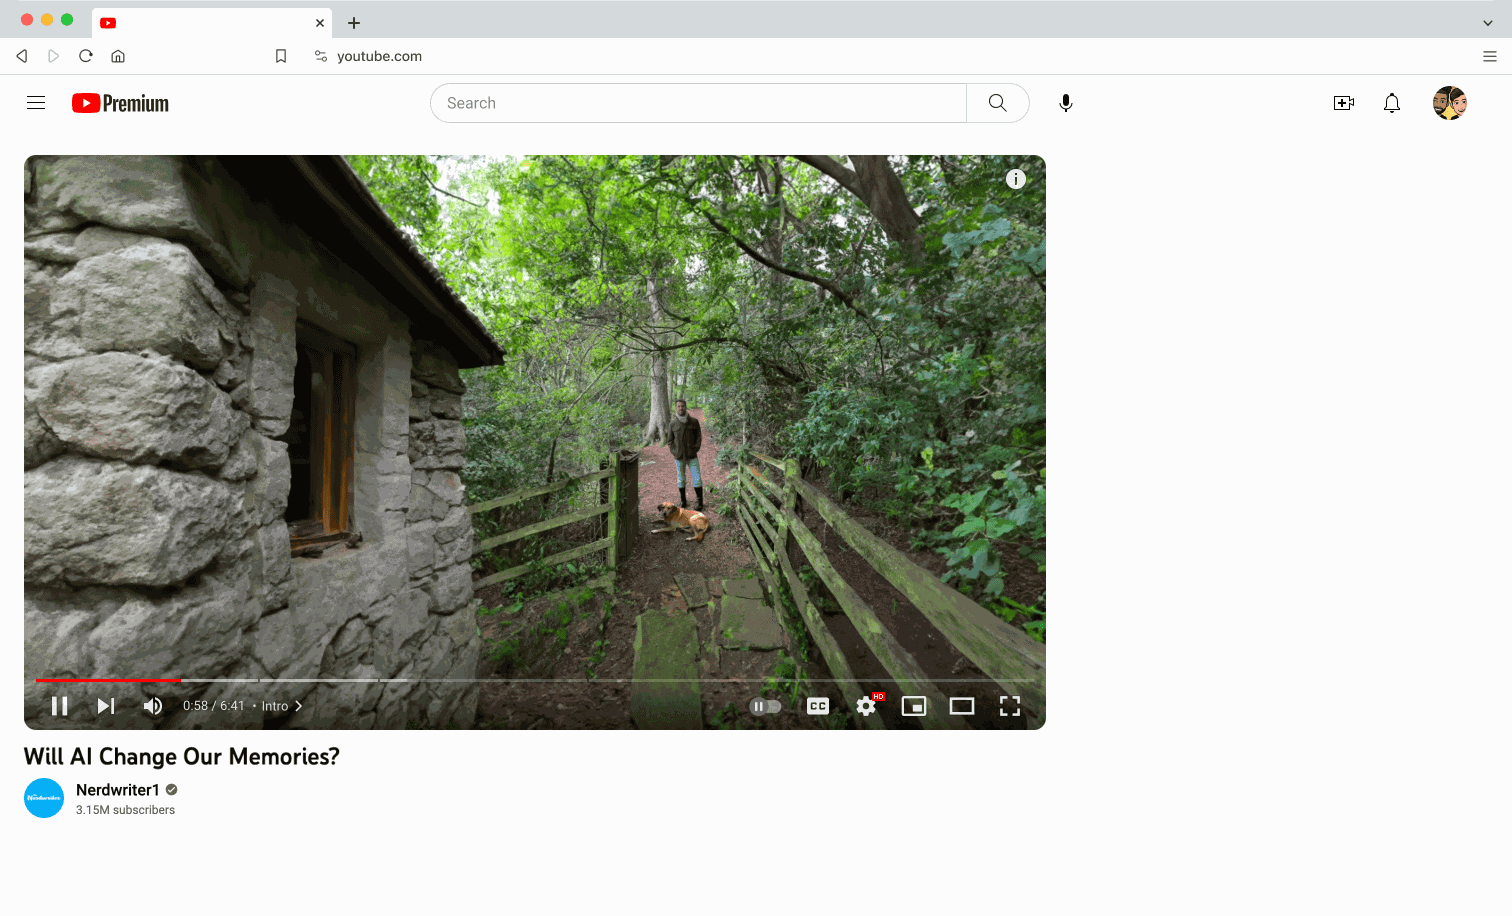Show video info card icon
This screenshot has width=1512, height=916.
click(x=1016, y=179)
